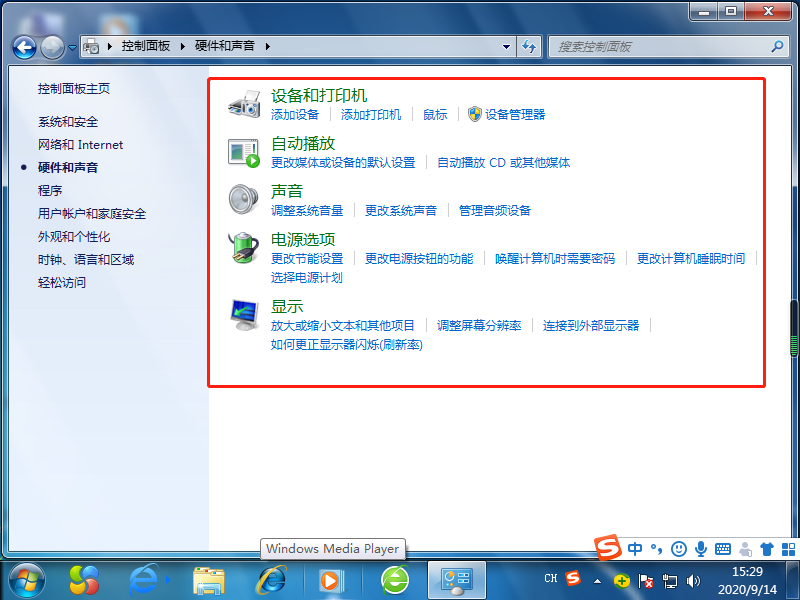Click 调整屏幕分辨率 link

(479, 326)
